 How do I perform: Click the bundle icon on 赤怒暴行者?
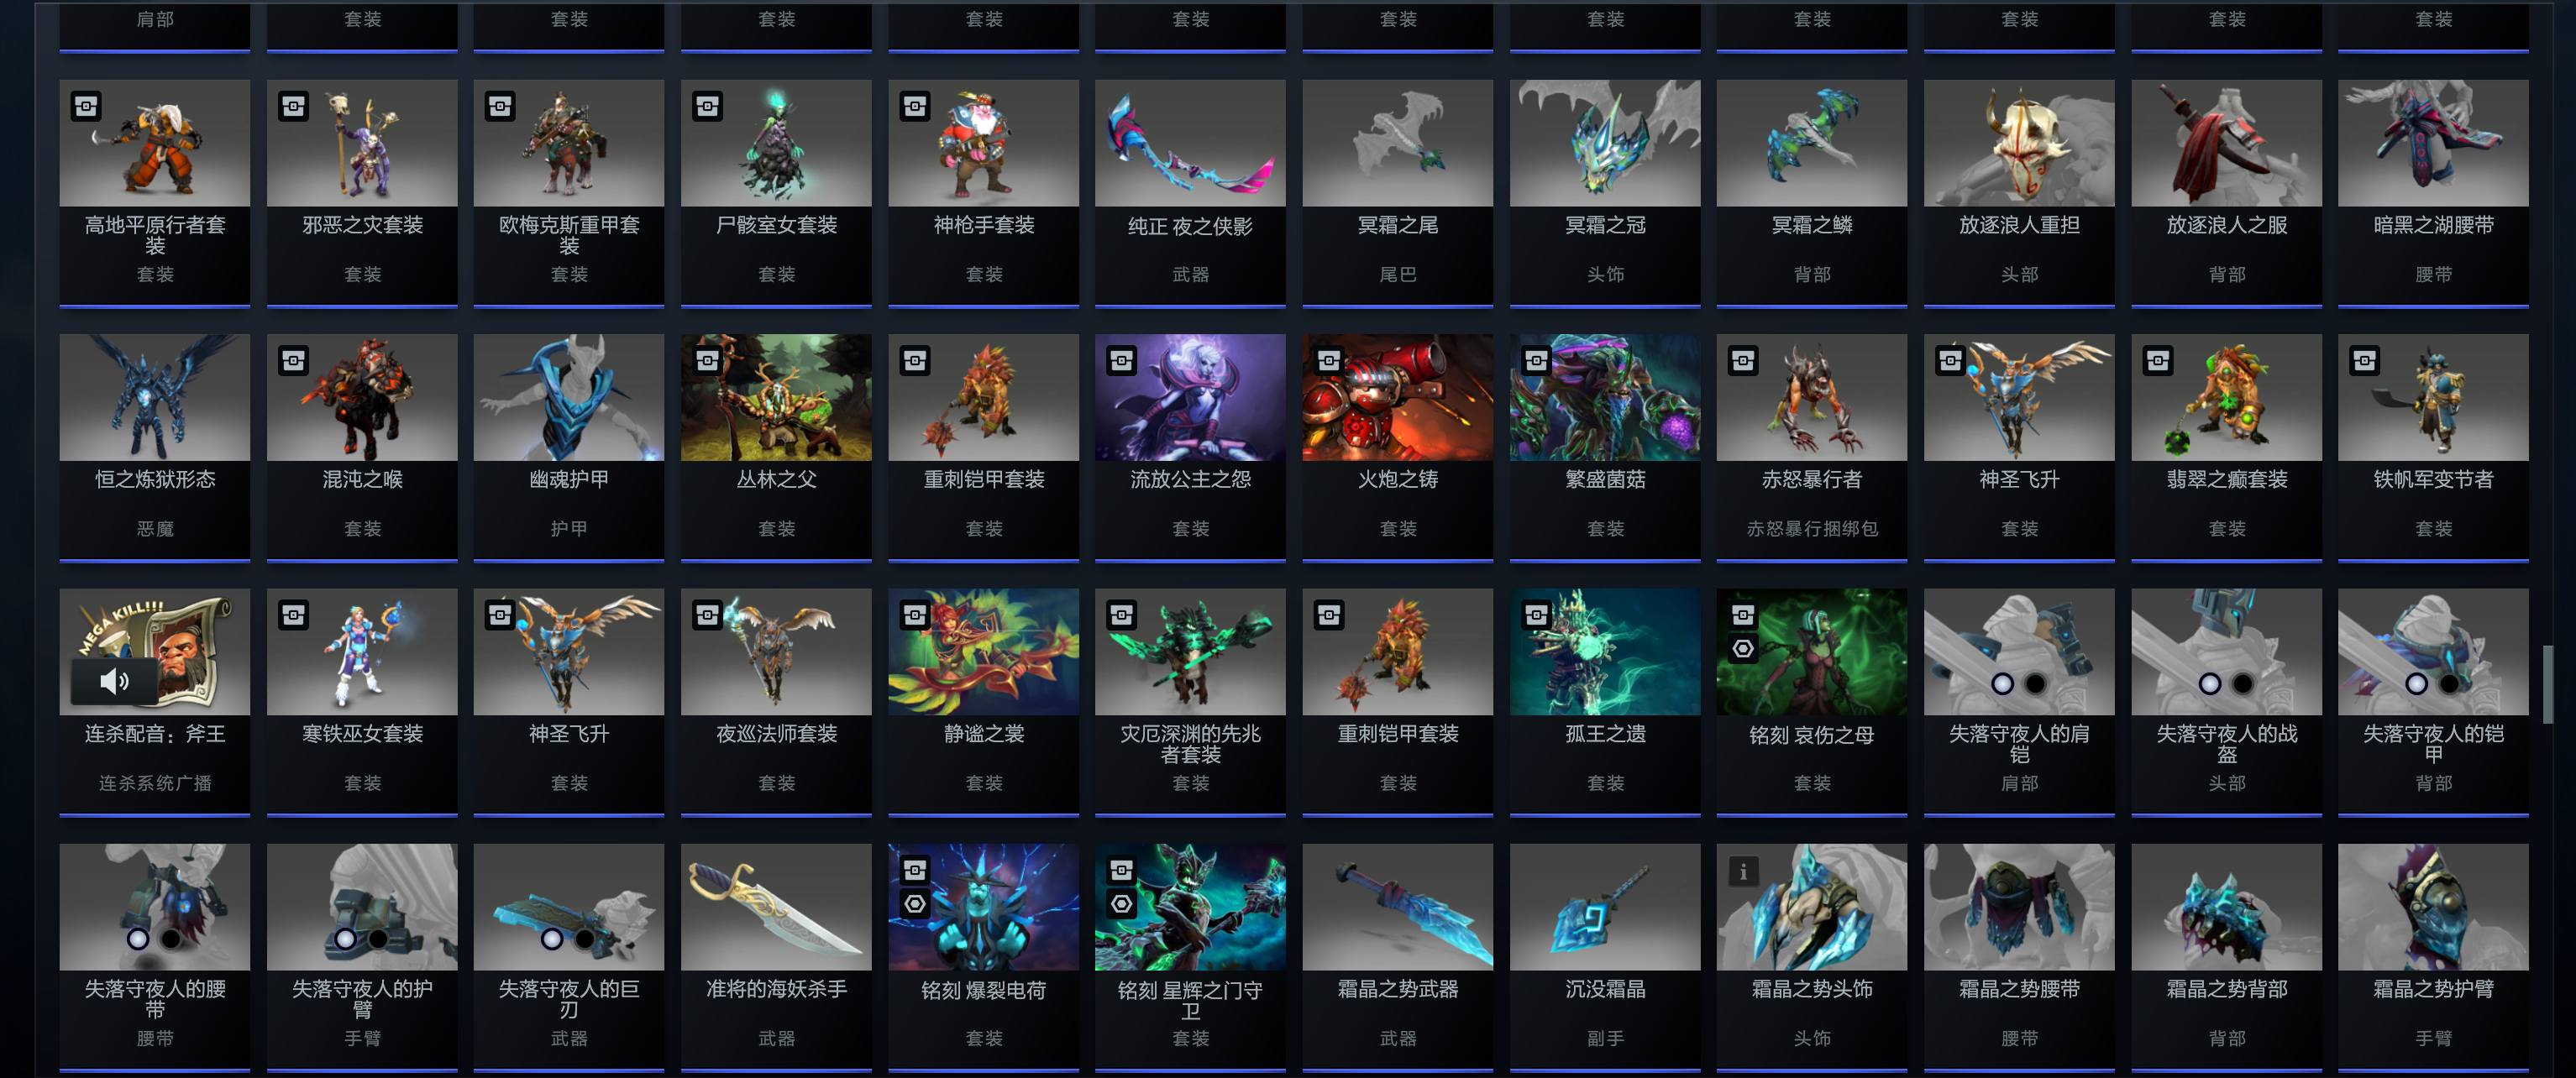coord(1743,360)
